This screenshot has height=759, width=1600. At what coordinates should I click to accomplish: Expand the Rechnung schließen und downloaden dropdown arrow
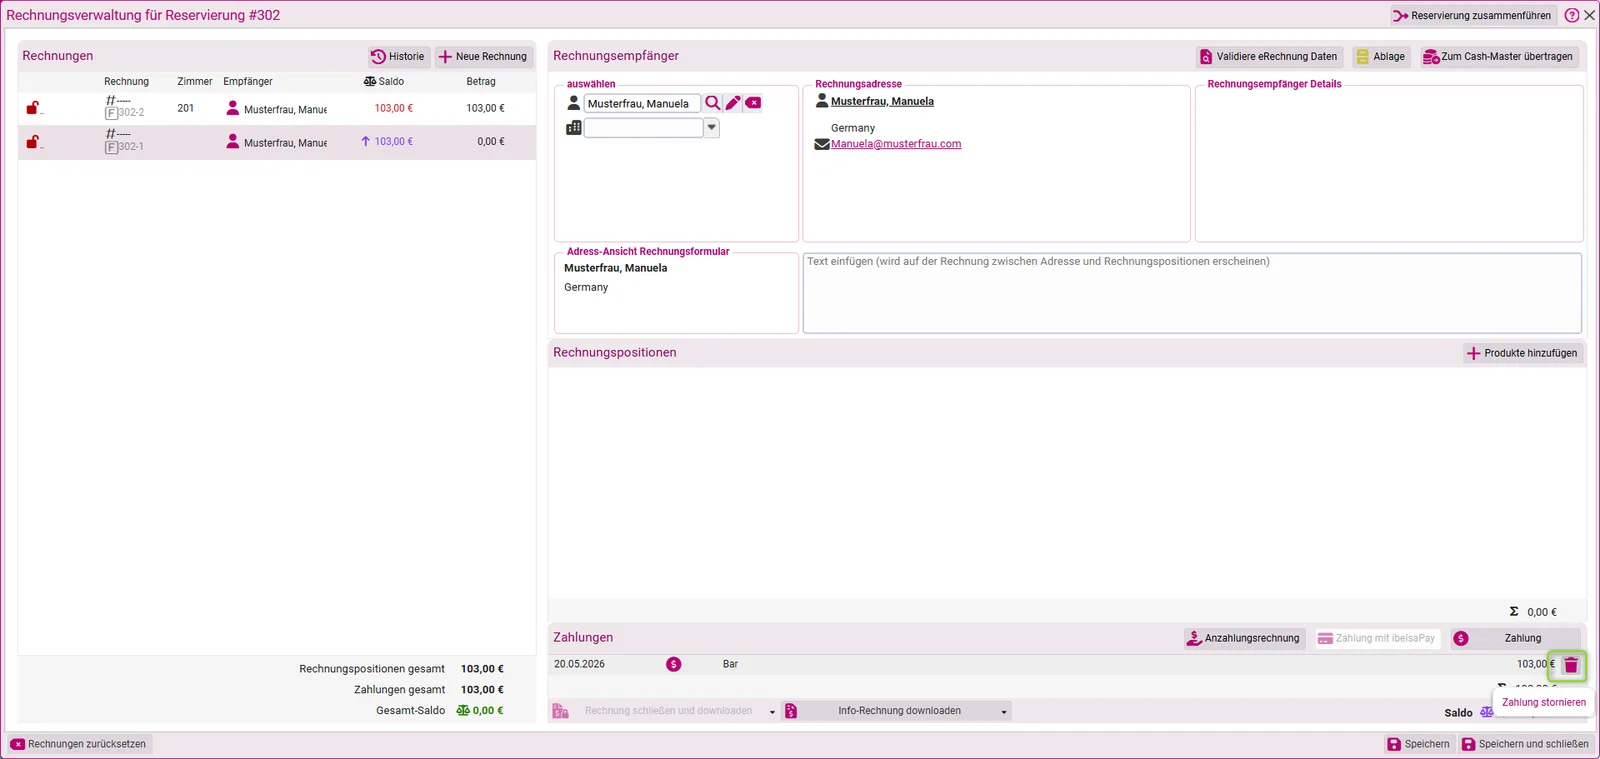772,711
